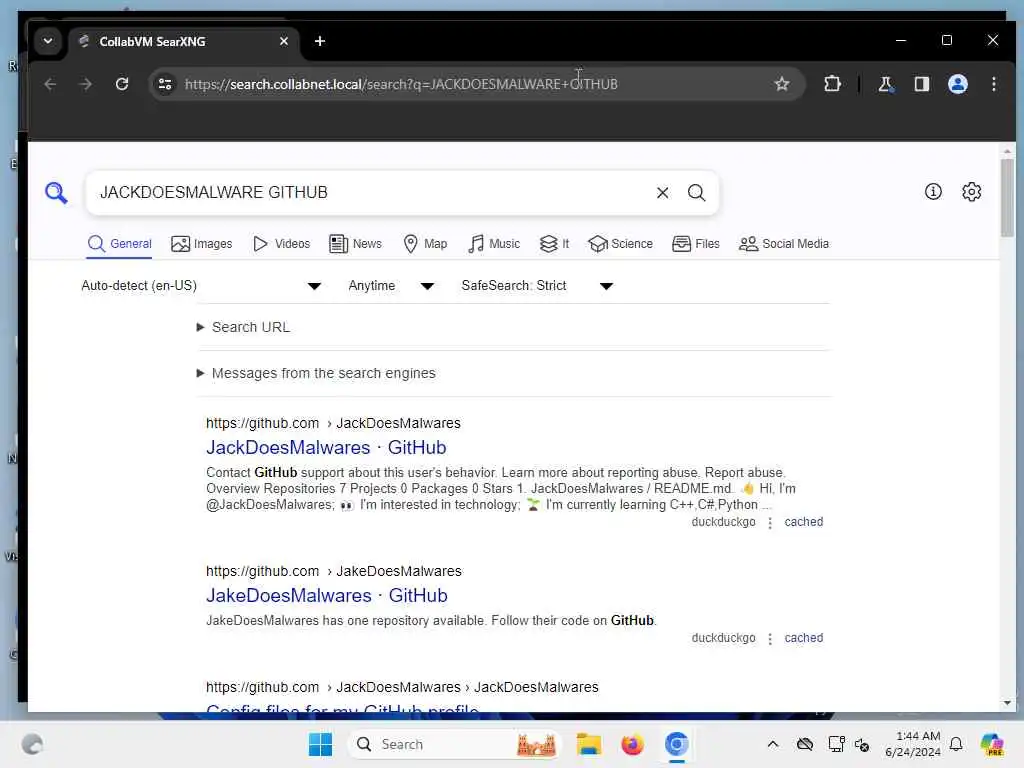1024x768 pixels.
Task: Click the github.com › JackDoesMalwares URL
Action: pos(333,423)
